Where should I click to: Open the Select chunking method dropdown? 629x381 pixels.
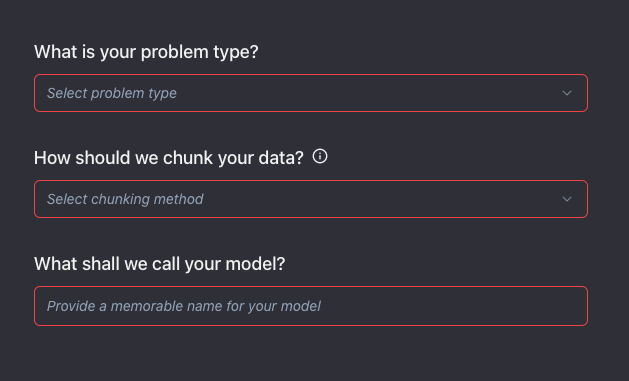click(311, 199)
